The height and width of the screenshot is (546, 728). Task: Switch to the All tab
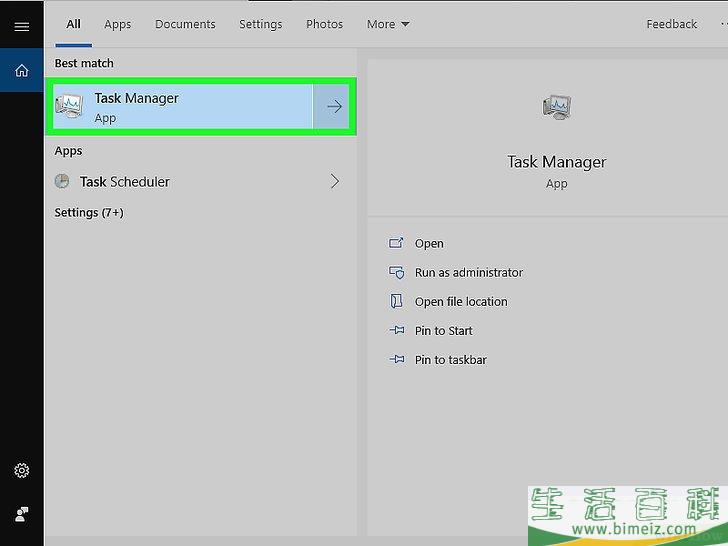(73, 24)
